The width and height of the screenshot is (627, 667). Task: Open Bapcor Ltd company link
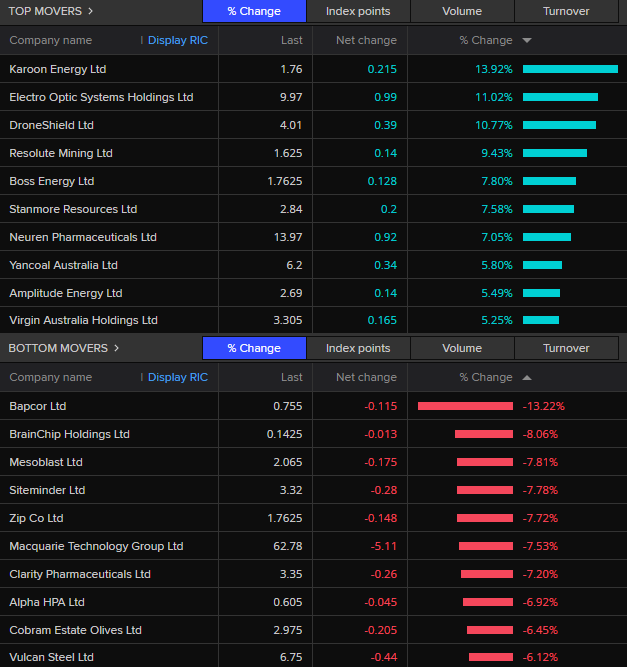coord(38,406)
